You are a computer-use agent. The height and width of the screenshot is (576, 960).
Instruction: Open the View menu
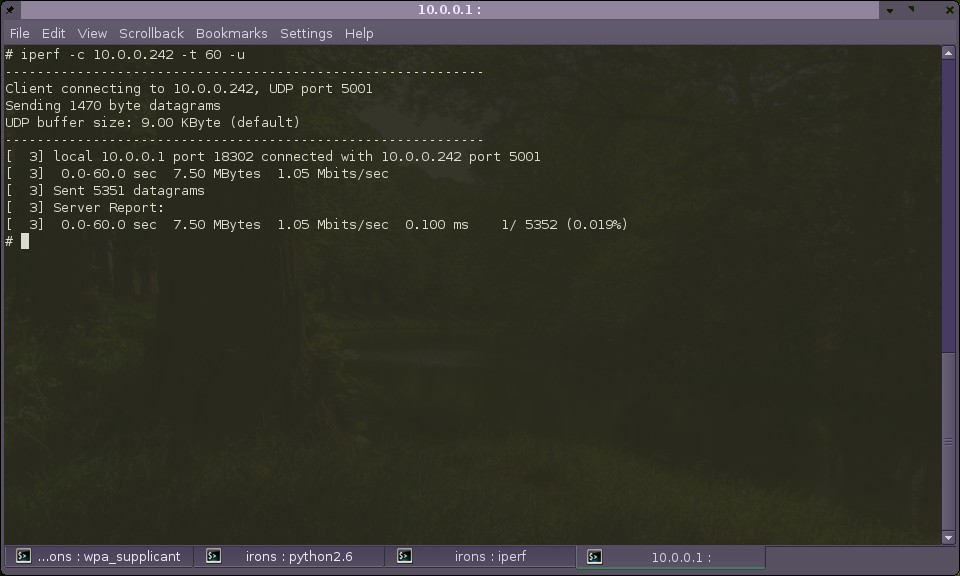point(92,34)
